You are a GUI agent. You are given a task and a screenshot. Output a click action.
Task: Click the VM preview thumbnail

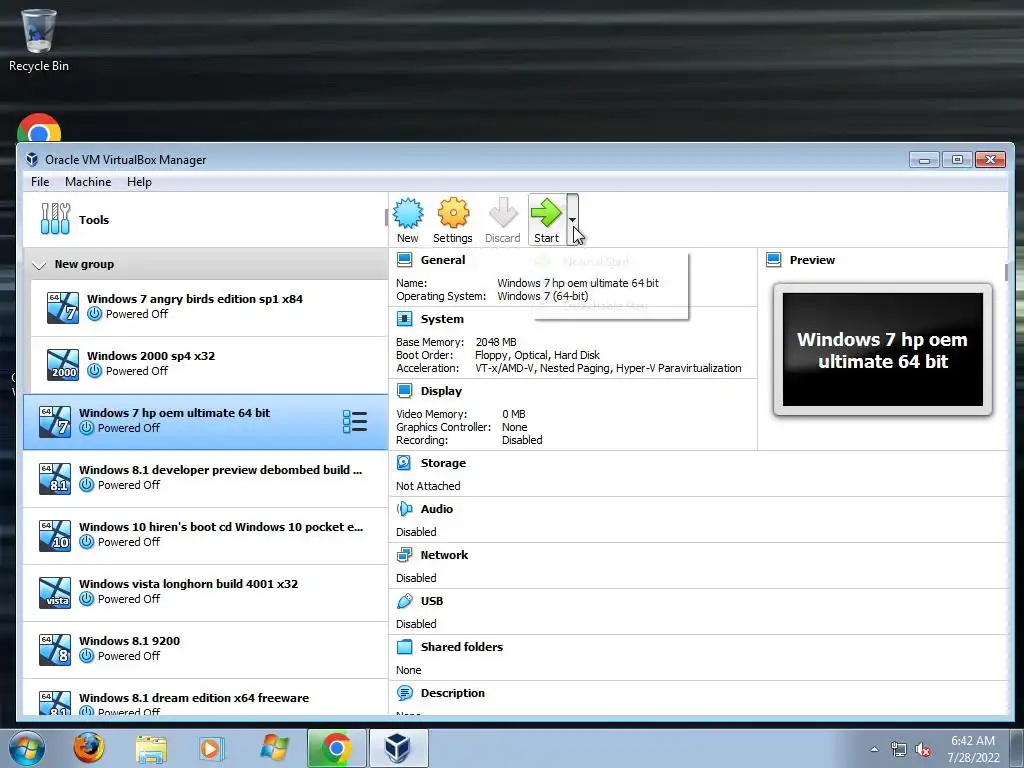point(883,349)
